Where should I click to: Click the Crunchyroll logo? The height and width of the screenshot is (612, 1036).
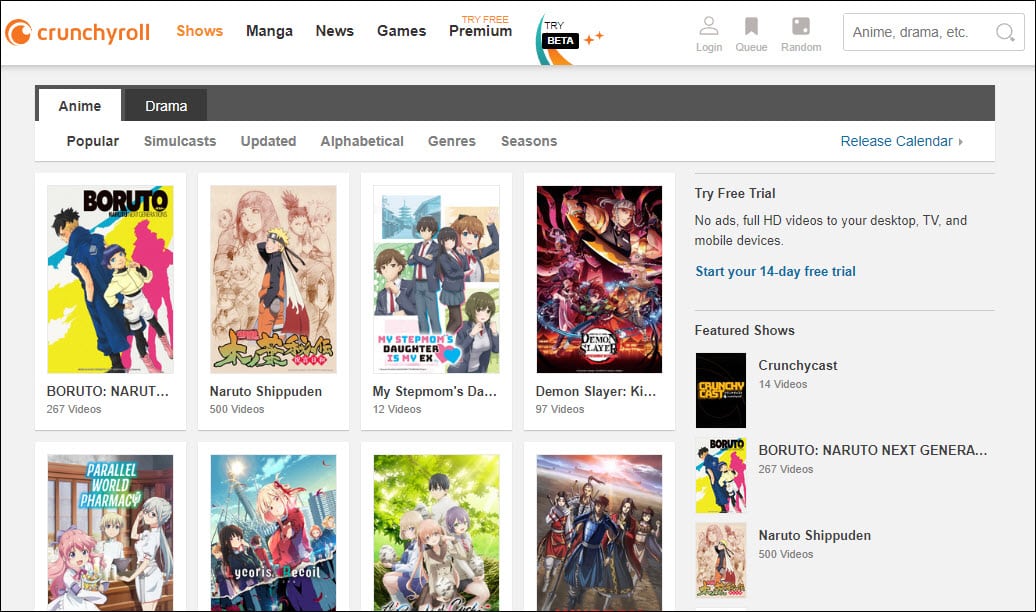[x=77, y=32]
